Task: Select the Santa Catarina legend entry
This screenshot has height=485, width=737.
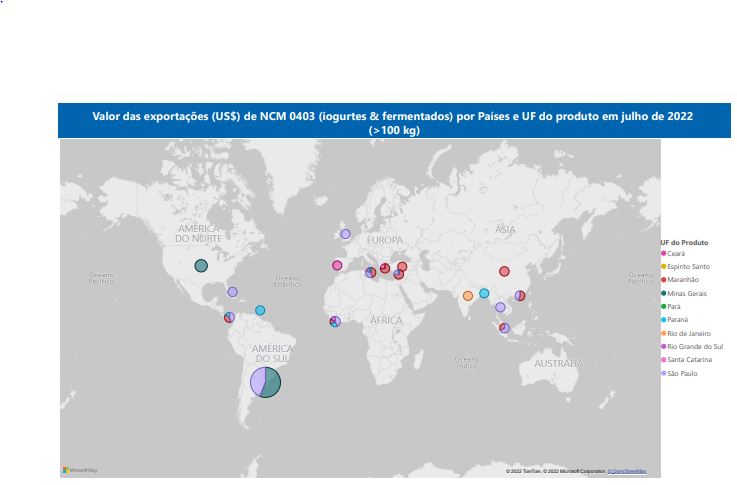Action: click(x=686, y=360)
